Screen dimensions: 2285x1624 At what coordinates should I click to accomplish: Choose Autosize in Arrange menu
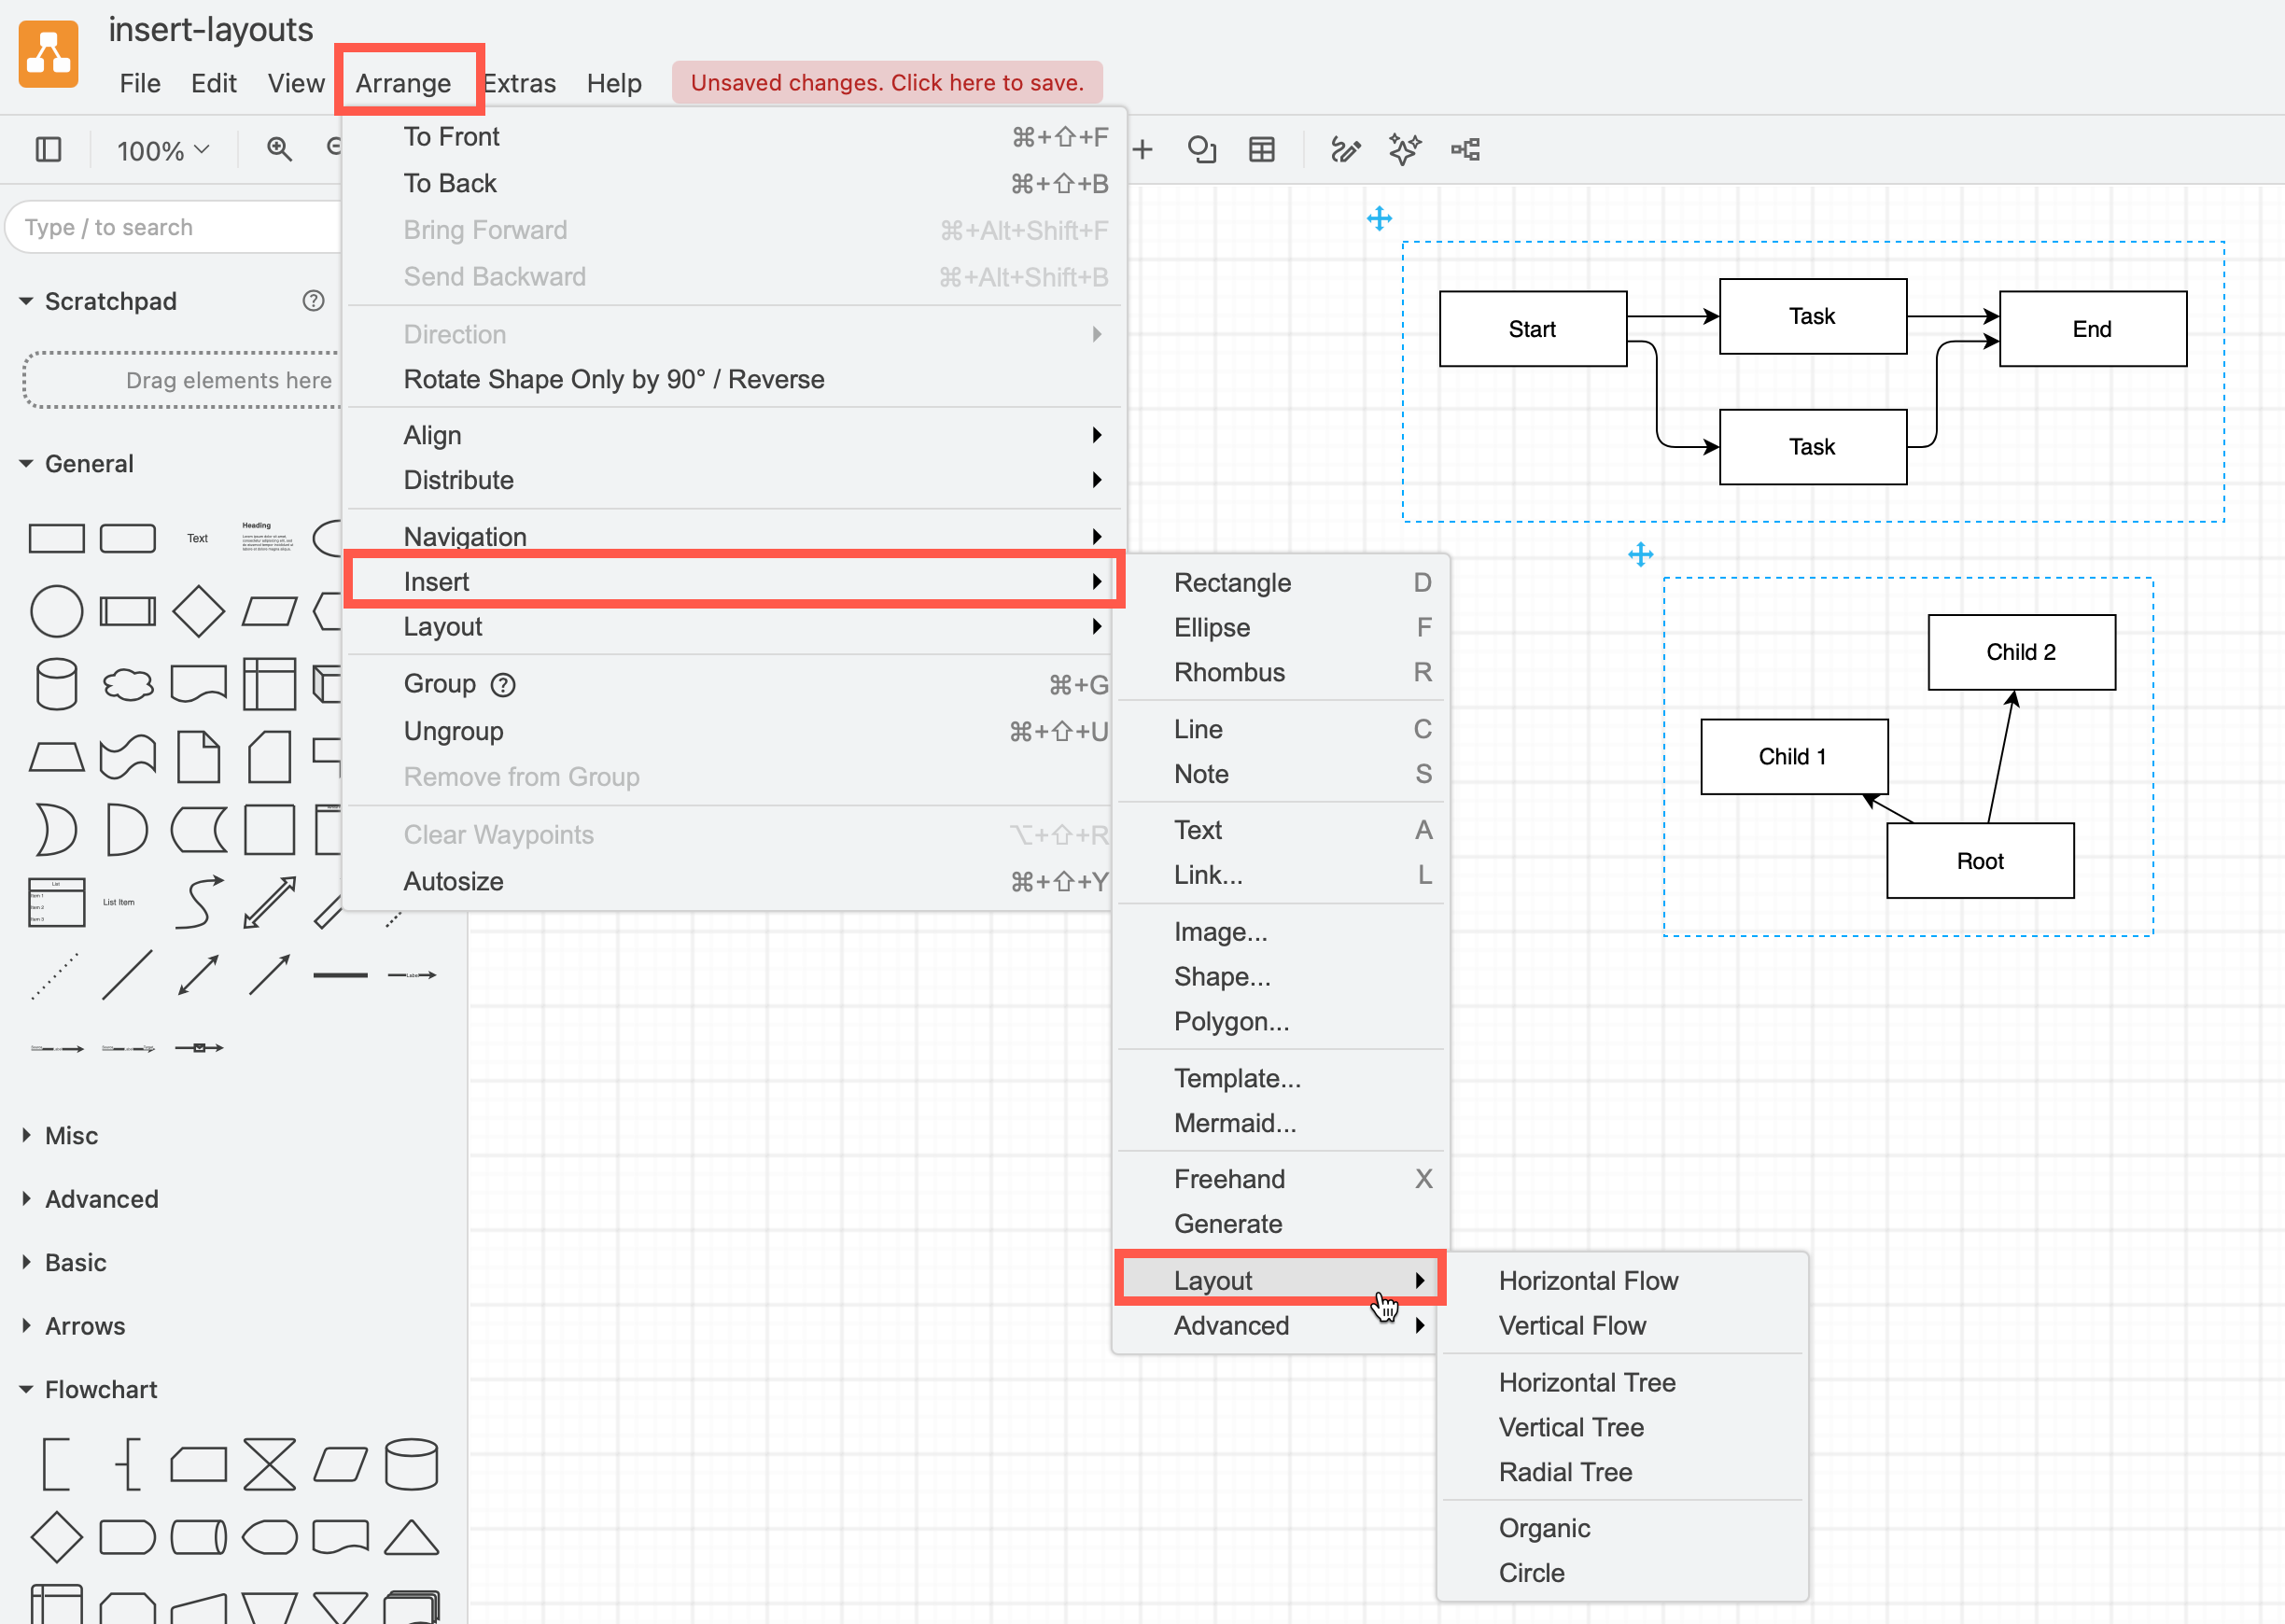tap(736, 882)
